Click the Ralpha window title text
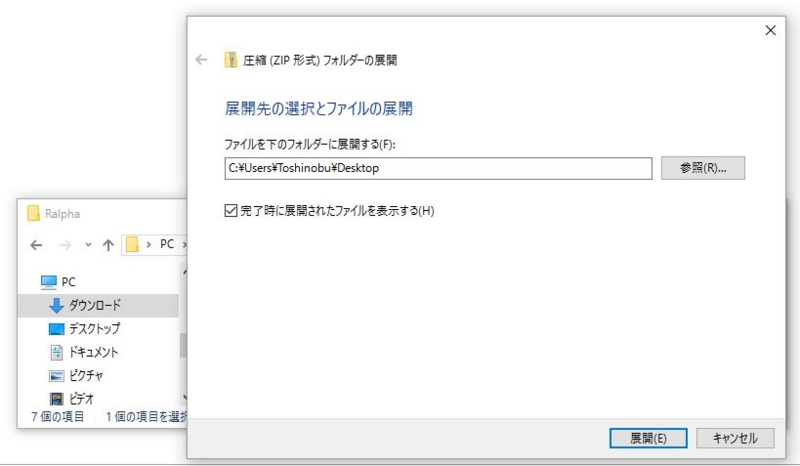800x466 pixels. coord(62,214)
